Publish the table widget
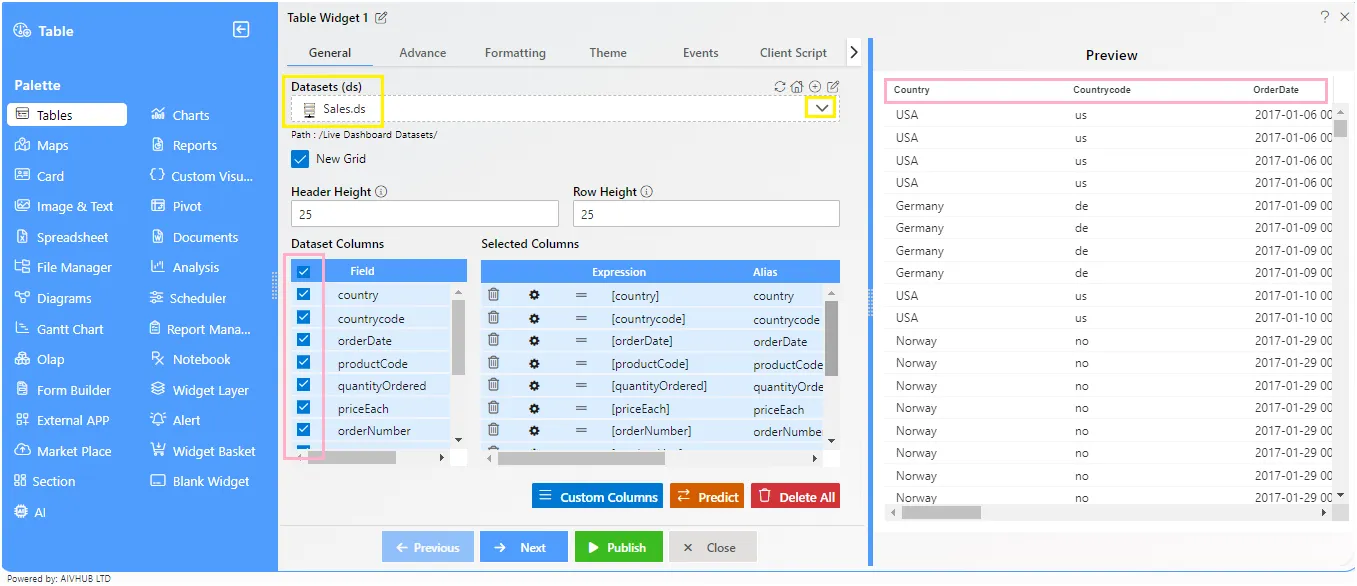Image resolution: width=1357 pixels, height=586 pixels. [618, 547]
